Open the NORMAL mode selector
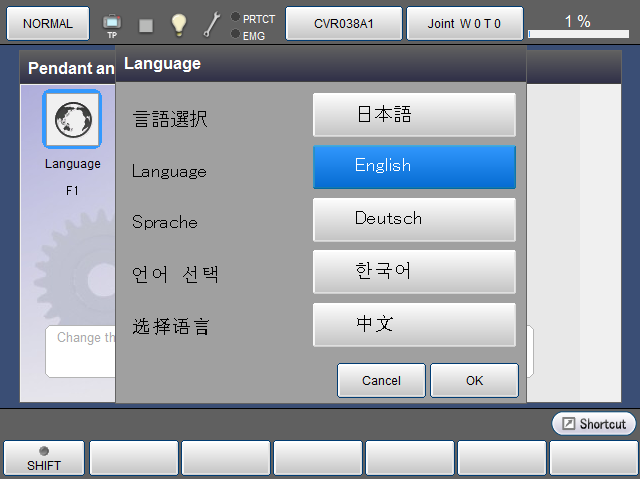640x479 pixels. [x=48, y=23]
